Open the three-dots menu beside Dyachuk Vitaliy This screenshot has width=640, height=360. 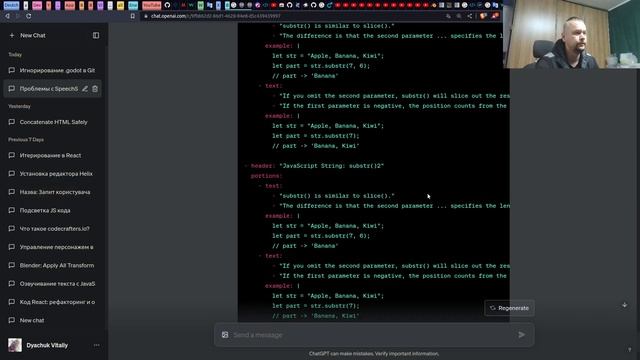pyautogui.click(x=96, y=345)
